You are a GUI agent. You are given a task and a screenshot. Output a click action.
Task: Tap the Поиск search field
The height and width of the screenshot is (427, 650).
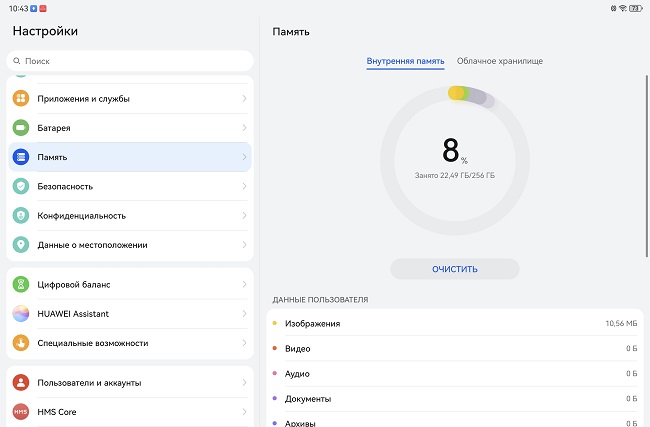click(130, 61)
